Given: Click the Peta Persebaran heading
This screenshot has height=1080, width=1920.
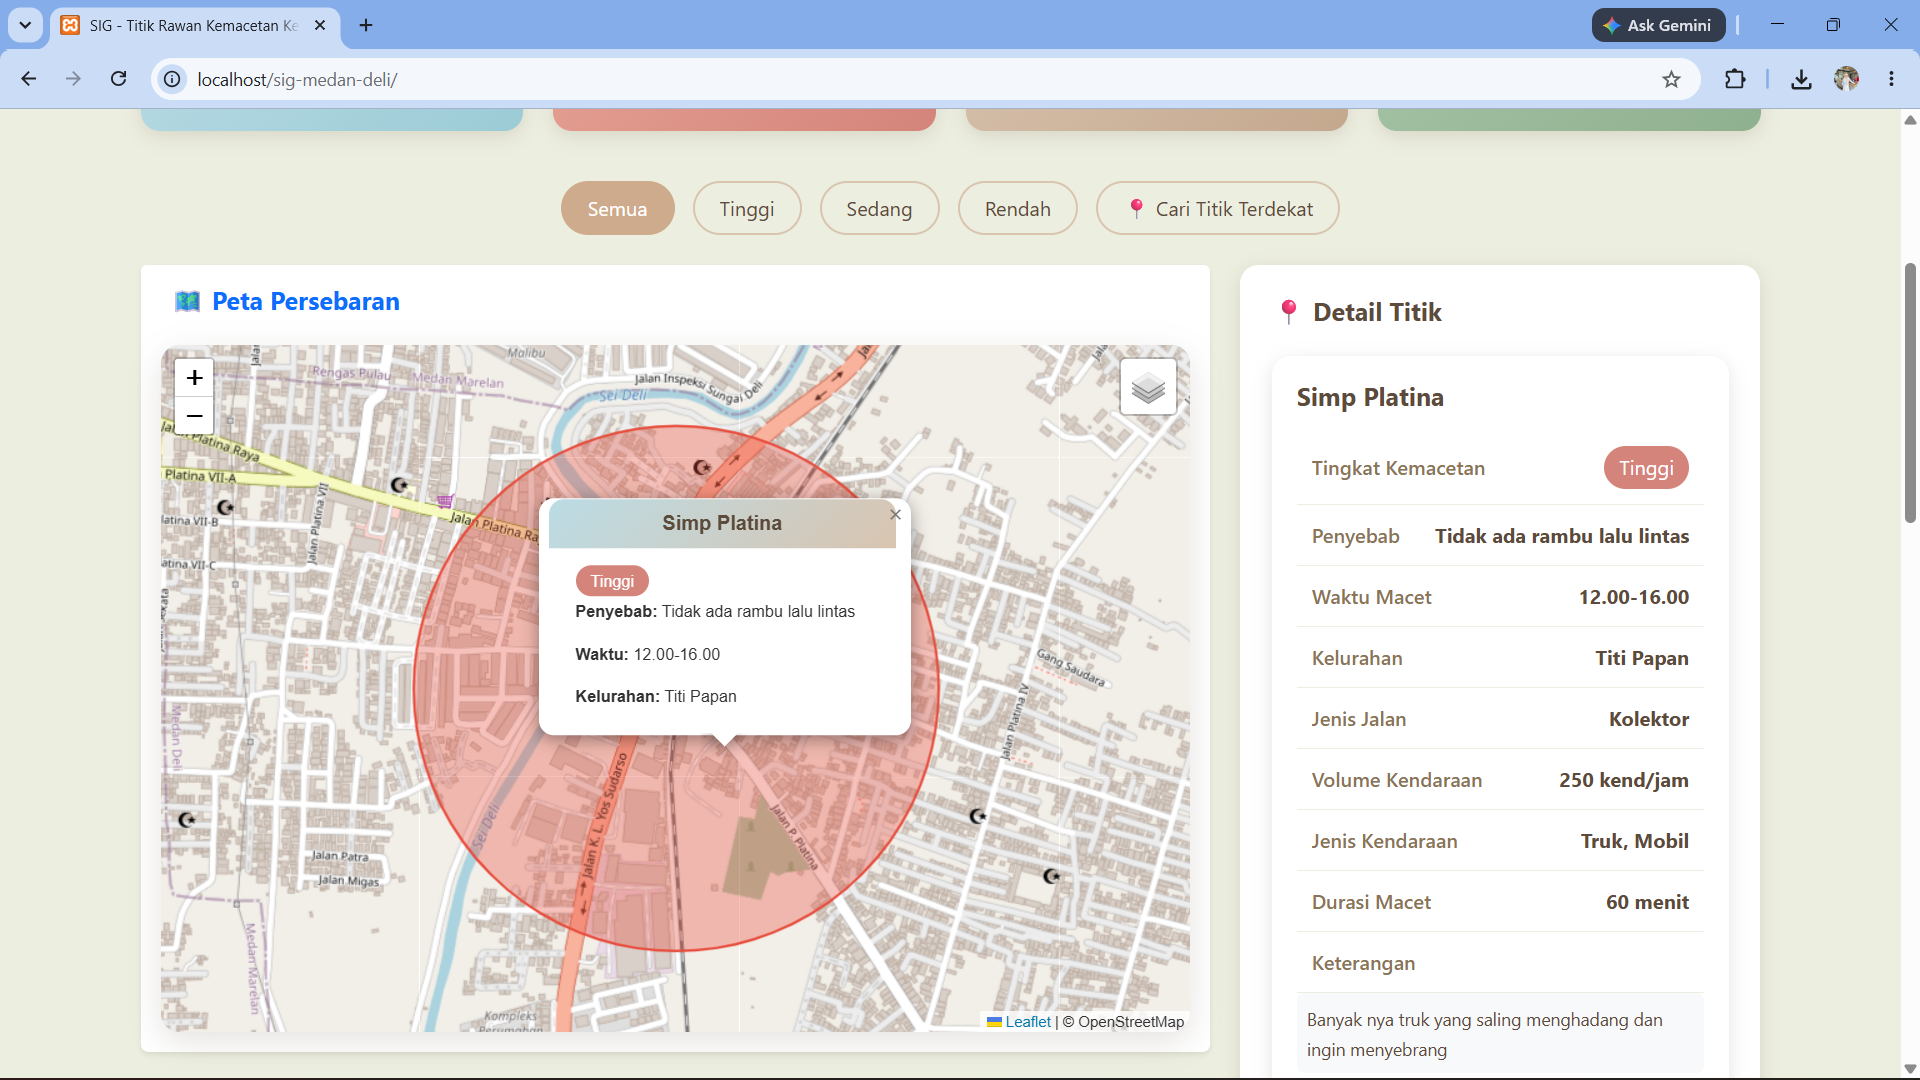Looking at the screenshot, I should point(306,301).
